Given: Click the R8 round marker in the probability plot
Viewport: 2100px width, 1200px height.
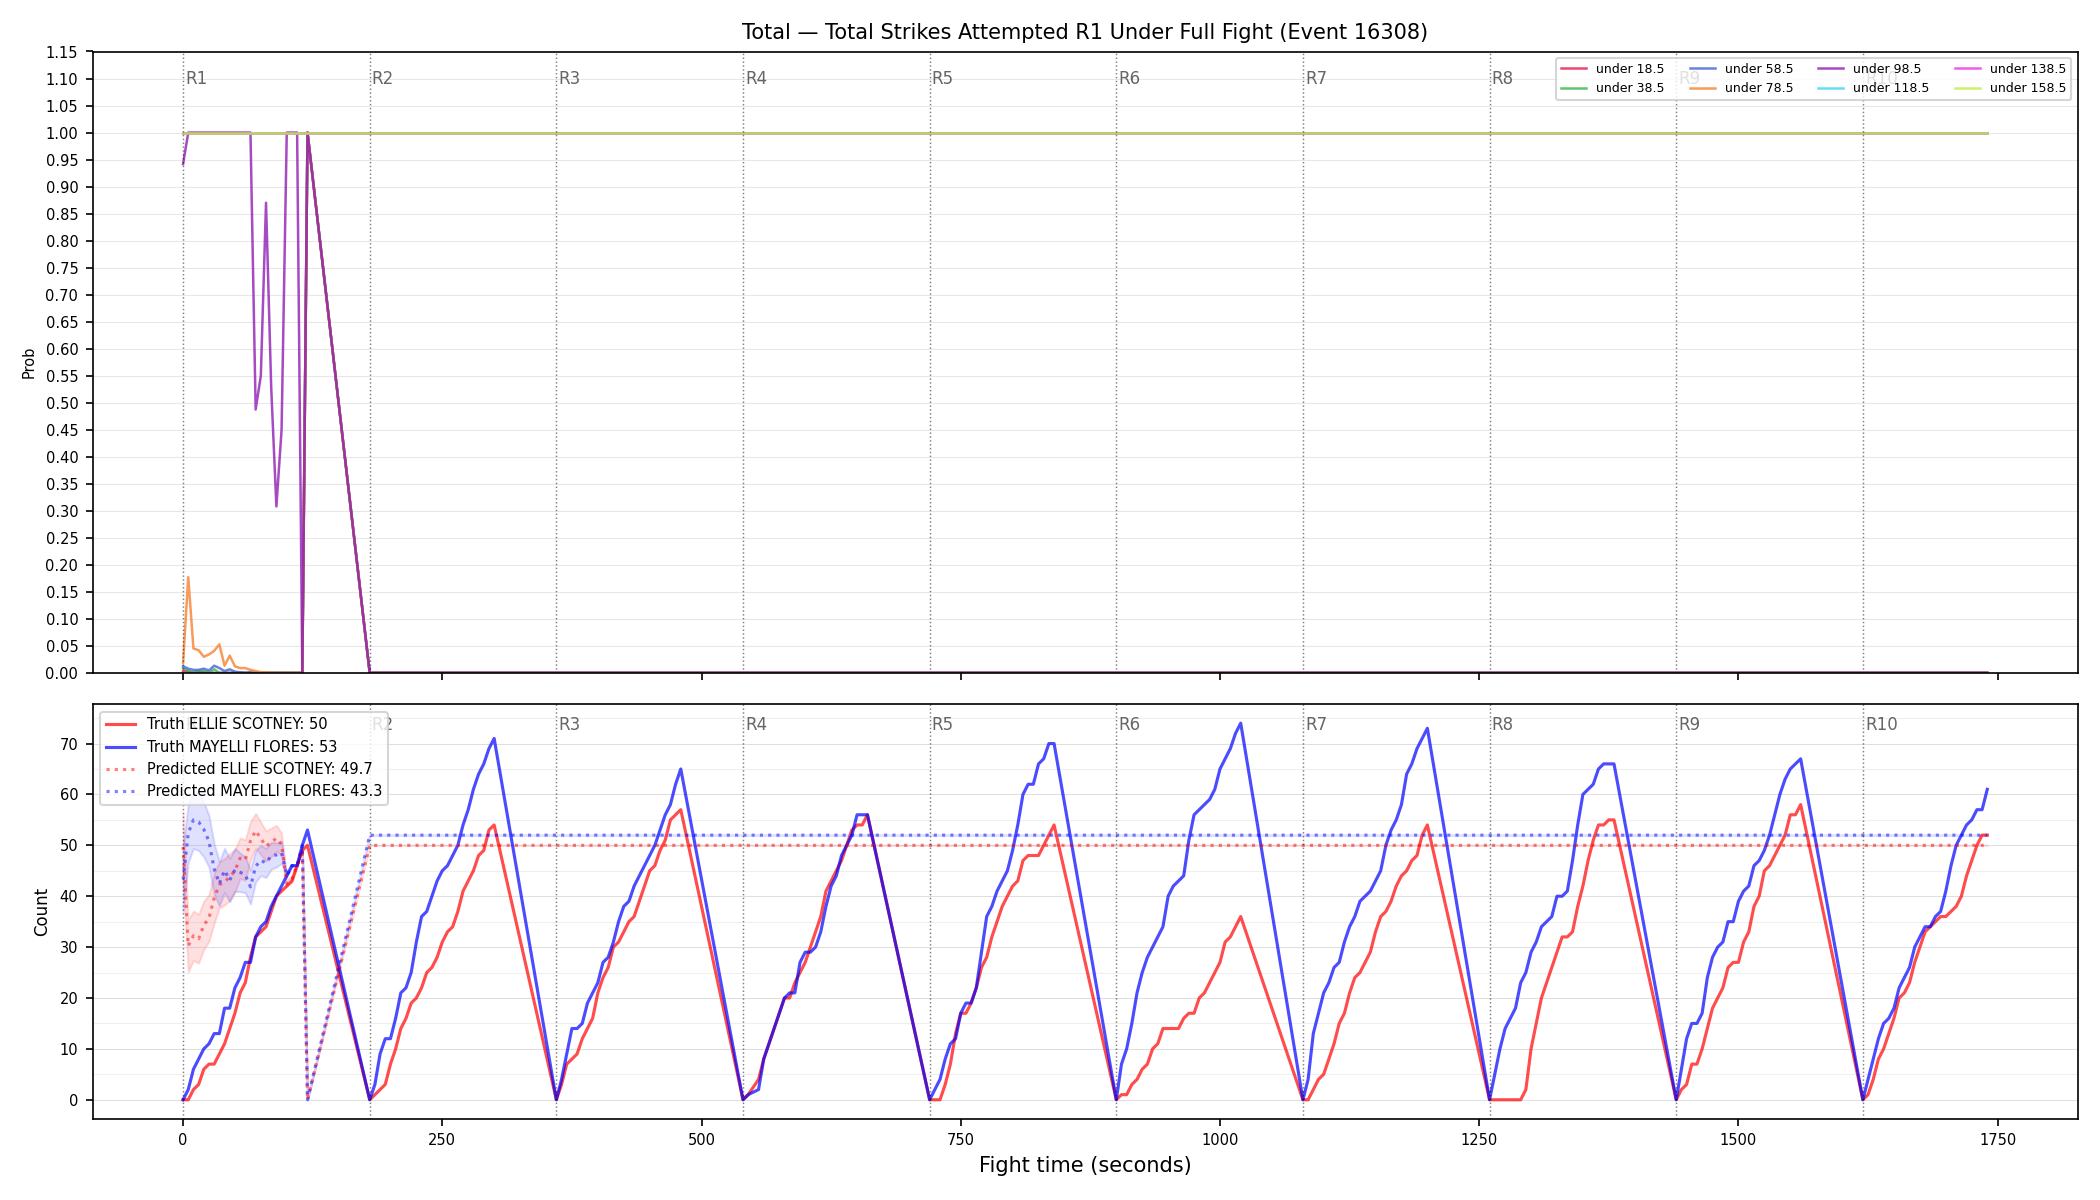Looking at the screenshot, I should click(x=1502, y=78).
